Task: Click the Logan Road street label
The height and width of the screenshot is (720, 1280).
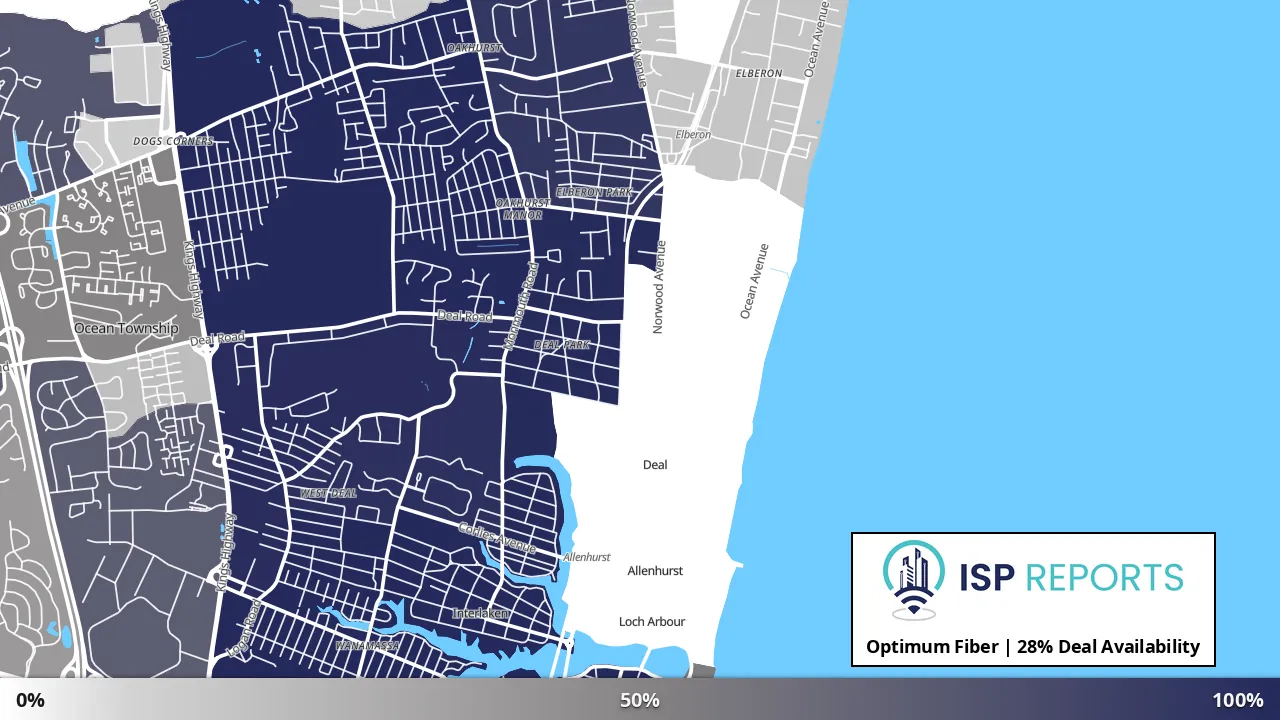Action: point(243,628)
